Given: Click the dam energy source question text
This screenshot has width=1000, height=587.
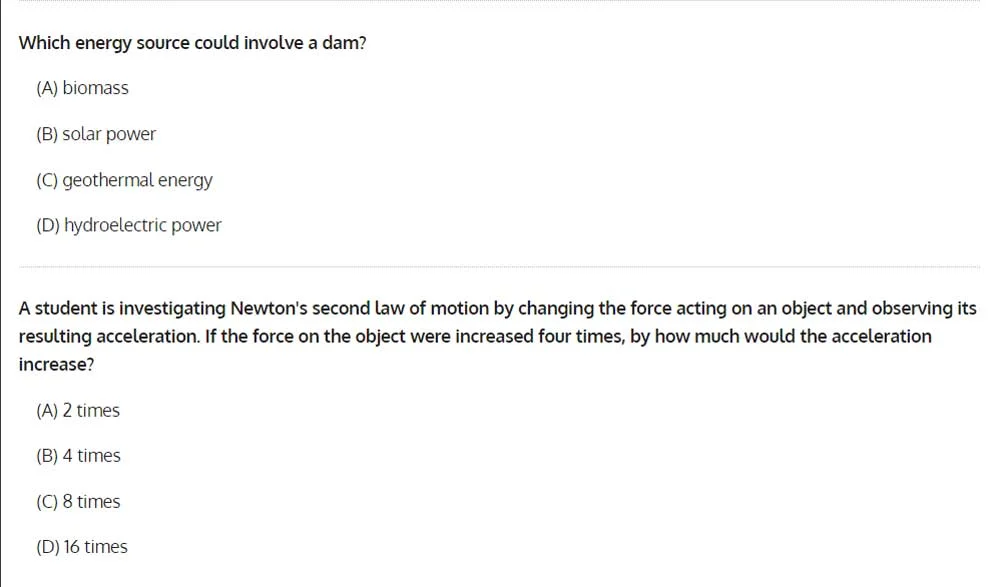Looking at the screenshot, I should click(193, 43).
